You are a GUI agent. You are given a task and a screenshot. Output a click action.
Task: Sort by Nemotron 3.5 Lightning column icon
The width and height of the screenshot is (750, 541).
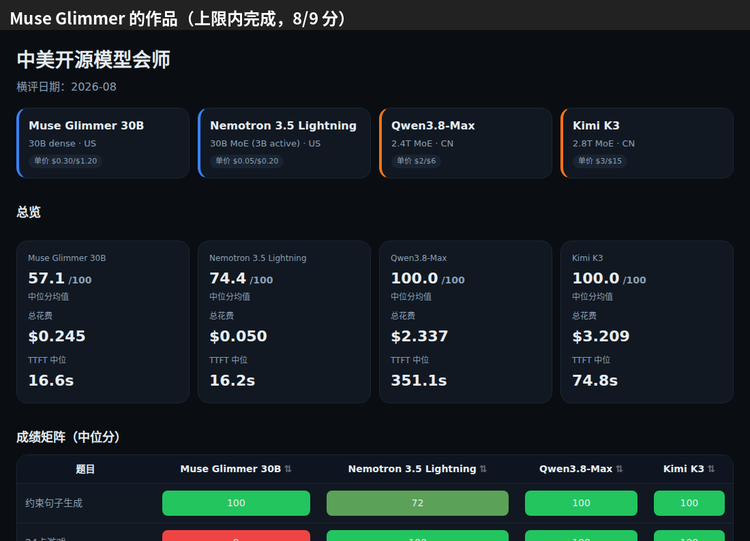coord(483,469)
